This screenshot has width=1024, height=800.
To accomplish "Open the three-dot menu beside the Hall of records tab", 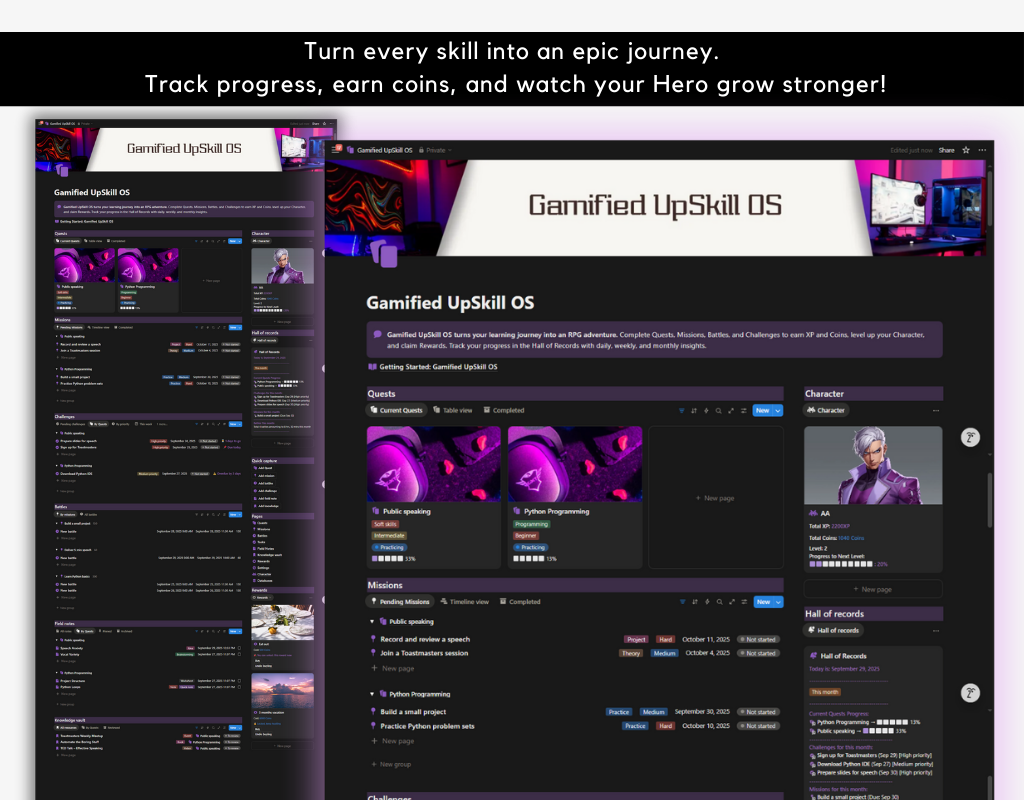I will (936, 631).
